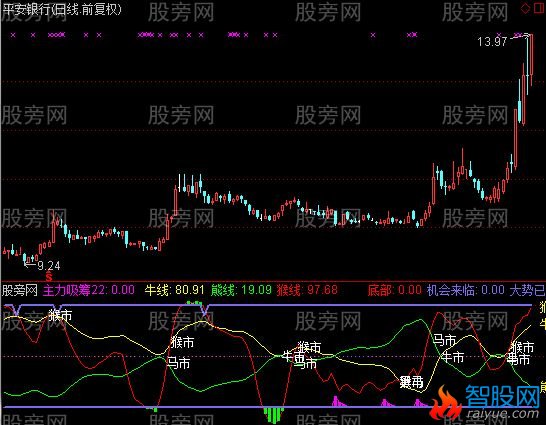Click the 猴线: 97.68 indicator value
Screen dimensions: 546x425
point(307,290)
